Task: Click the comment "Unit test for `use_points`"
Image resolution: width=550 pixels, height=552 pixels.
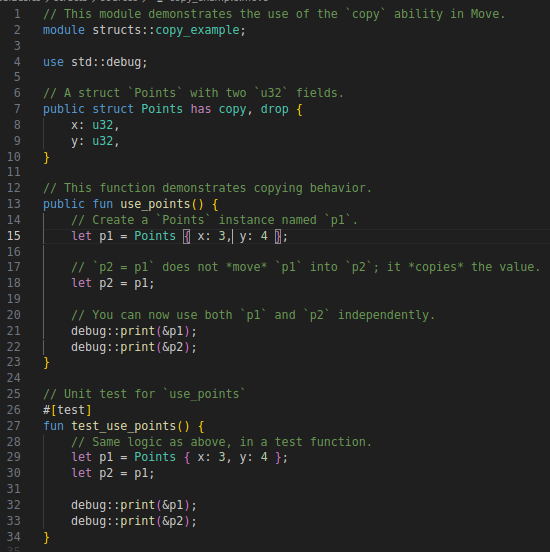Action: 144,394
